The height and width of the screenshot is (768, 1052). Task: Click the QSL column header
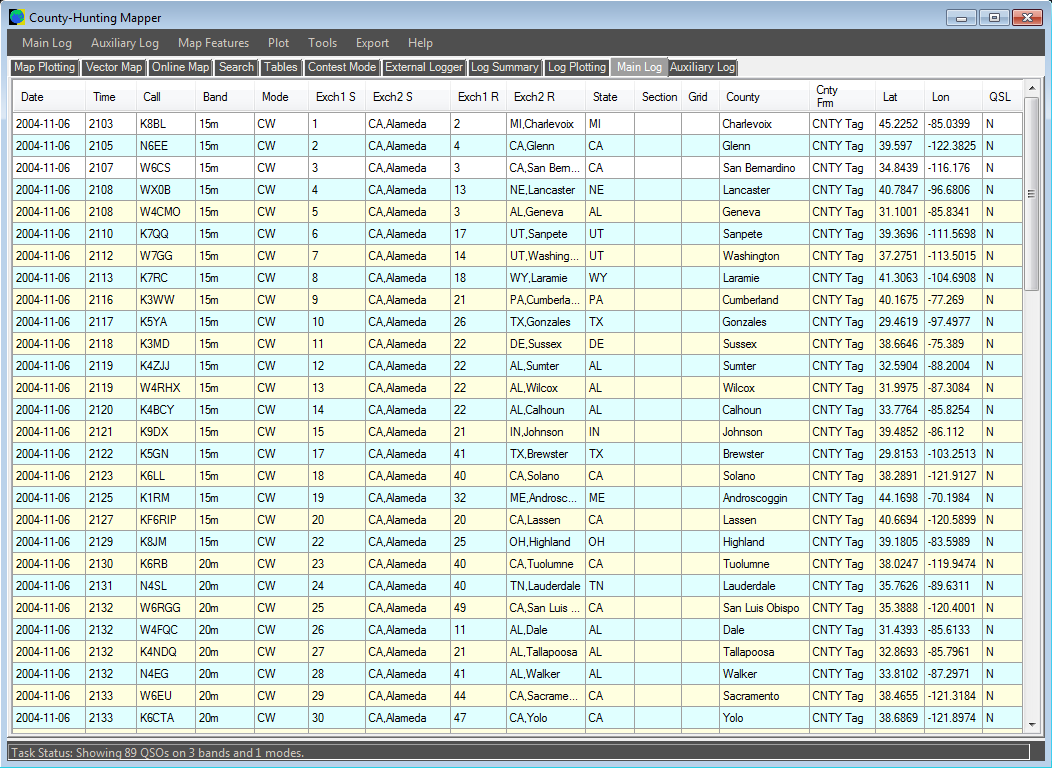pyautogui.click(x=1000, y=97)
